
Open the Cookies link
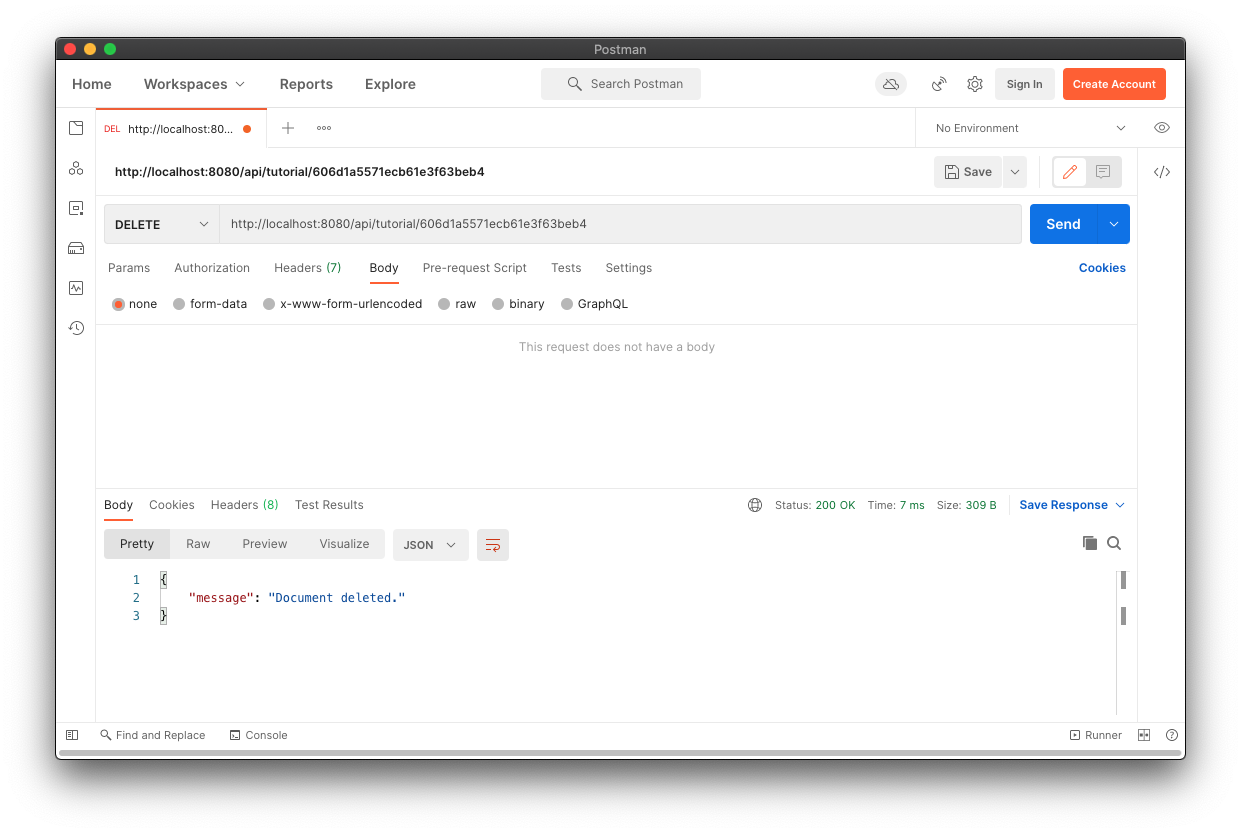click(1102, 268)
